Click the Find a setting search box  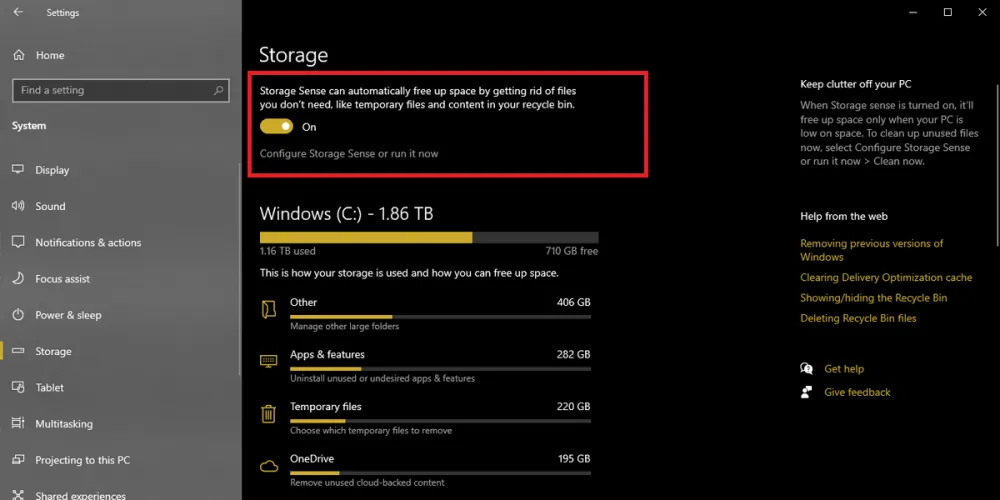110,90
